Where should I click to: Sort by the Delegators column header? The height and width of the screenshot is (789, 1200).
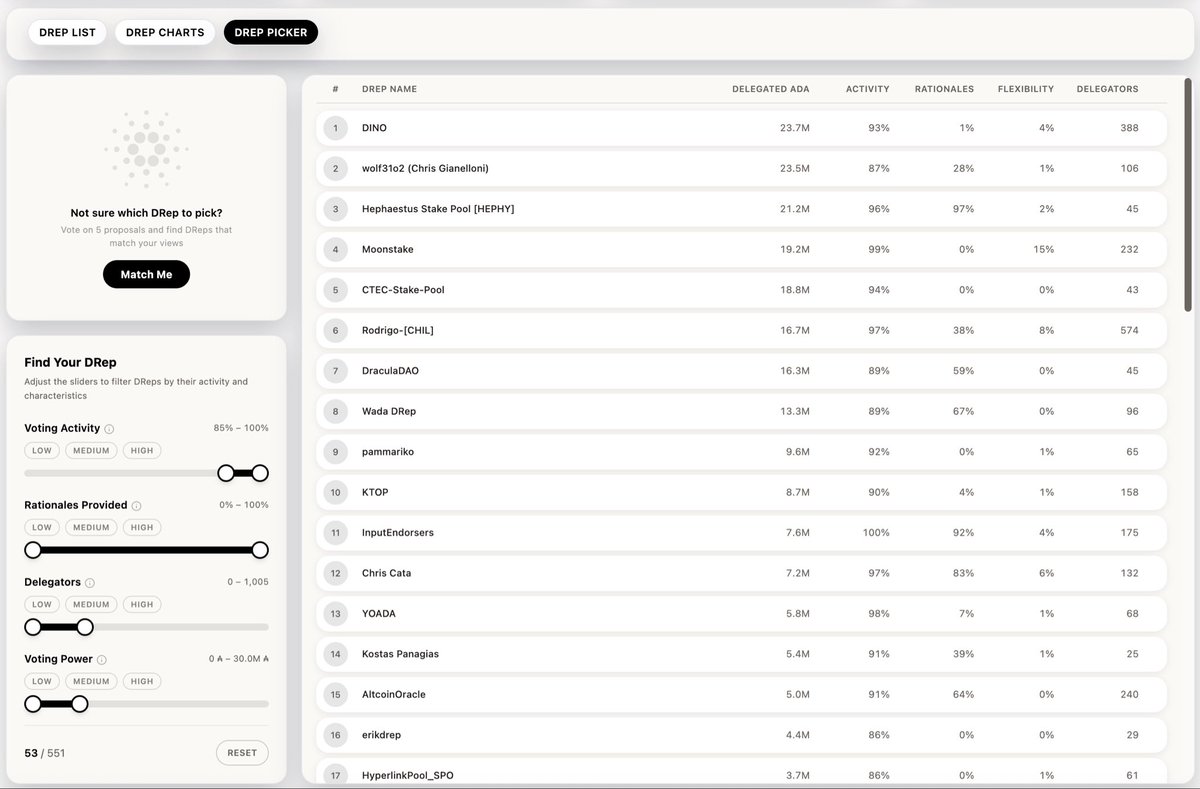[x=1107, y=89]
